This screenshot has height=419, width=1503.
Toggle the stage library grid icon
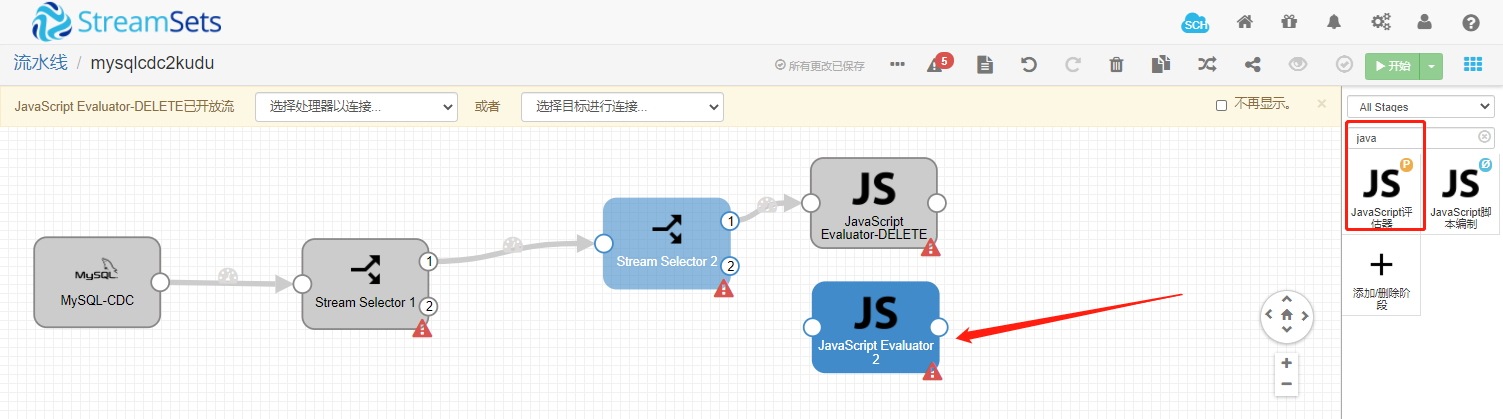[x=1472, y=65]
